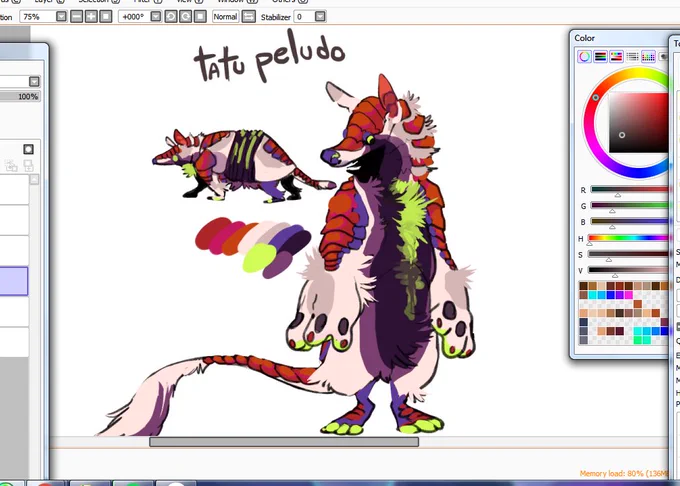The height and width of the screenshot is (486, 680).
Task: Adjust the R red slider
Action: [629, 189]
